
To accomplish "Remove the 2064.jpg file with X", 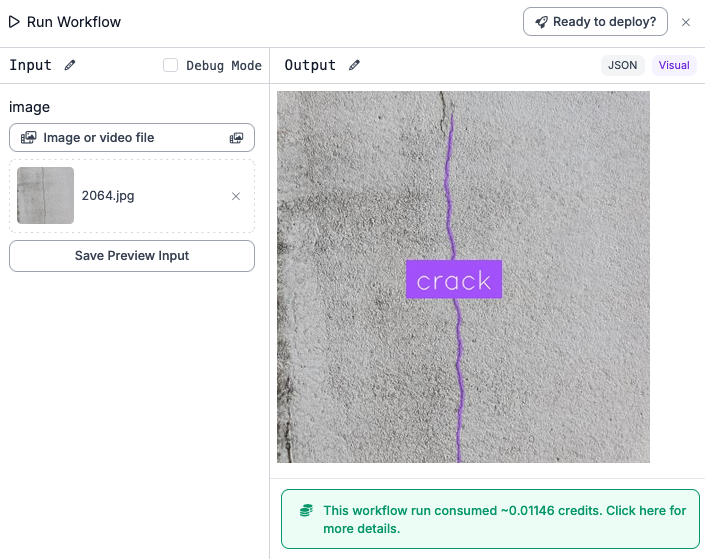I will pyautogui.click(x=236, y=196).
